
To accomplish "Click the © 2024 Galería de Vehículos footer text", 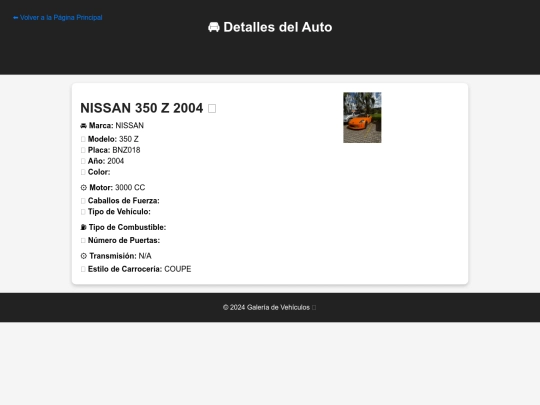I will 266,308.
